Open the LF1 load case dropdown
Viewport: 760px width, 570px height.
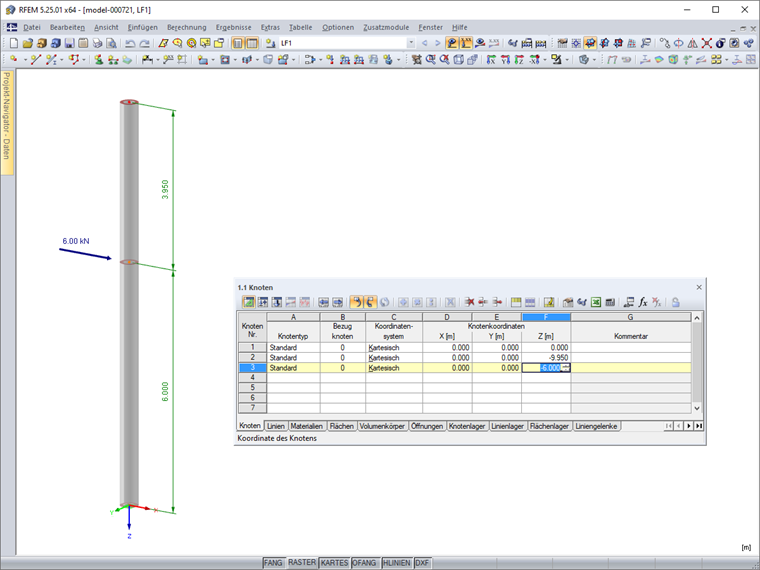tap(411, 43)
